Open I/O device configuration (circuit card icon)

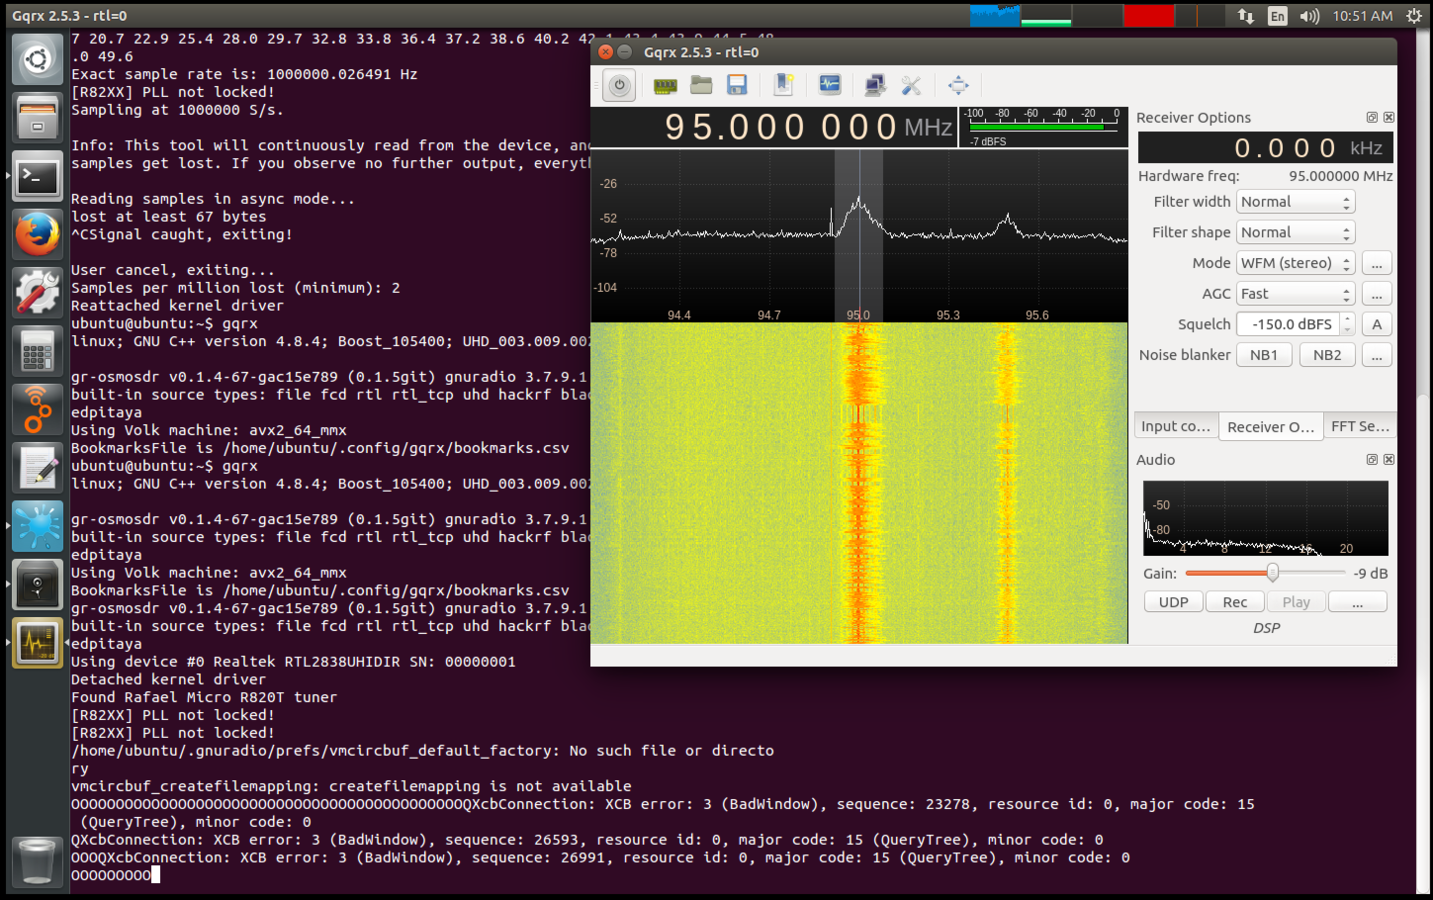(665, 86)
